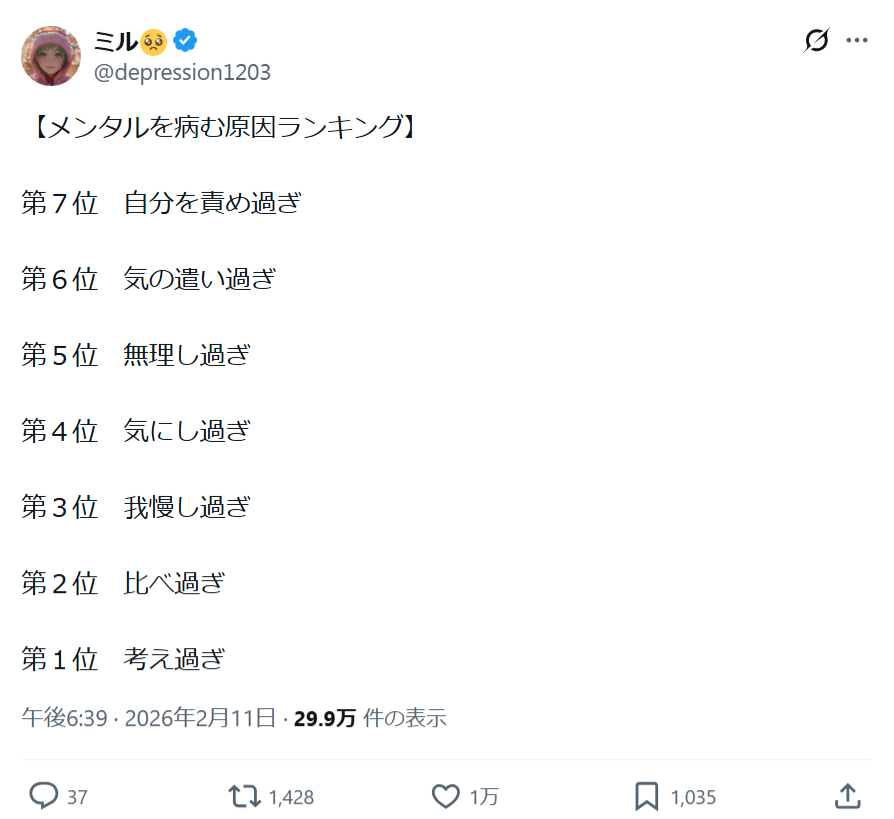894x819 pixels.
Task: Click the display name ミル
Action: (x=115, y=41)
